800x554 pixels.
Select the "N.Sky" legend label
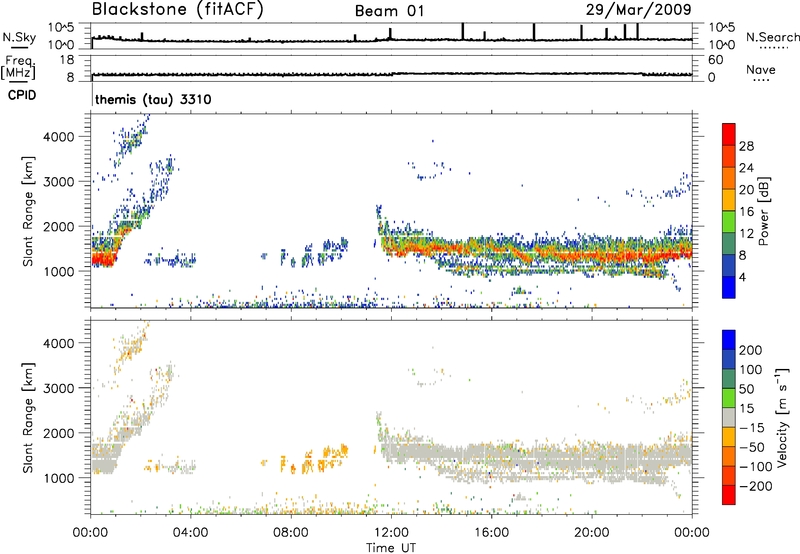tap(19, 37)
